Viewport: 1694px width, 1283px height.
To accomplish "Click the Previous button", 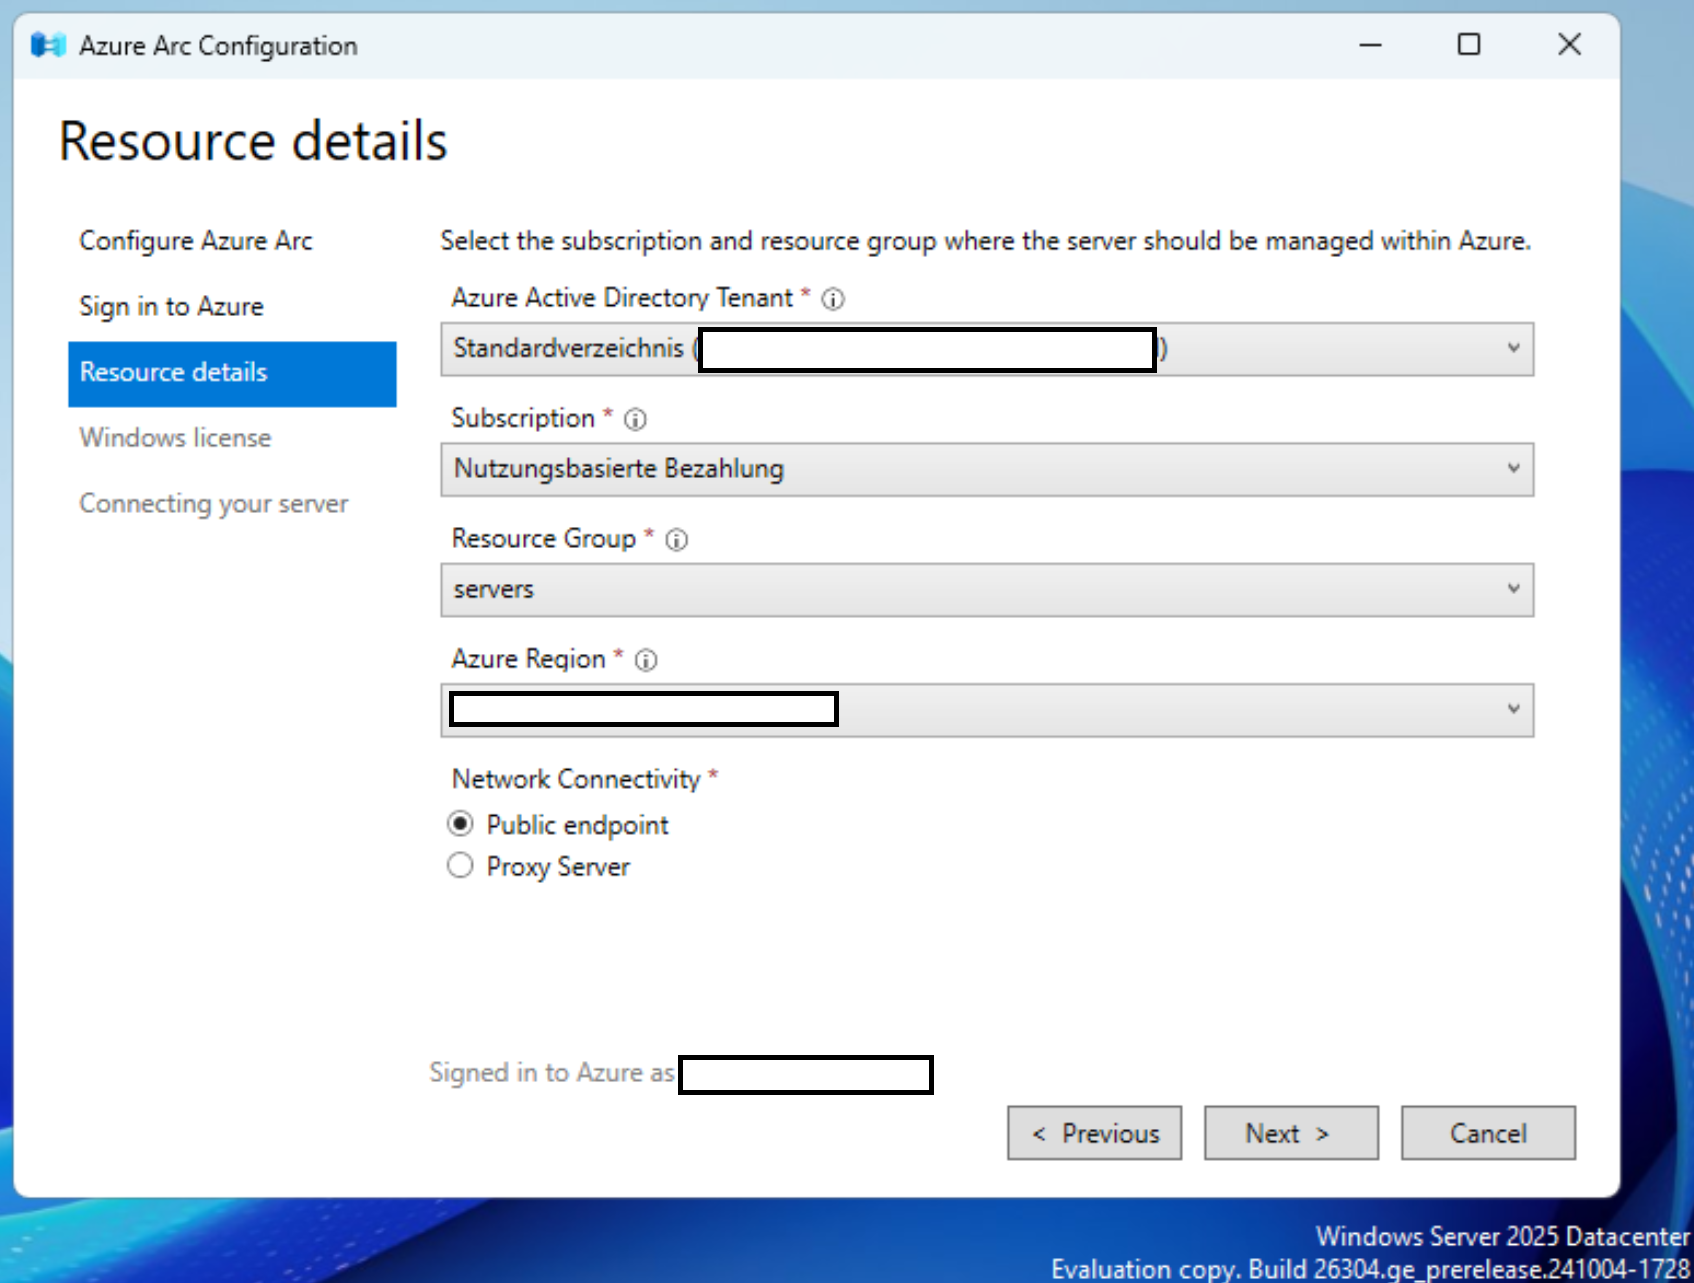I will [1094, 1133].
